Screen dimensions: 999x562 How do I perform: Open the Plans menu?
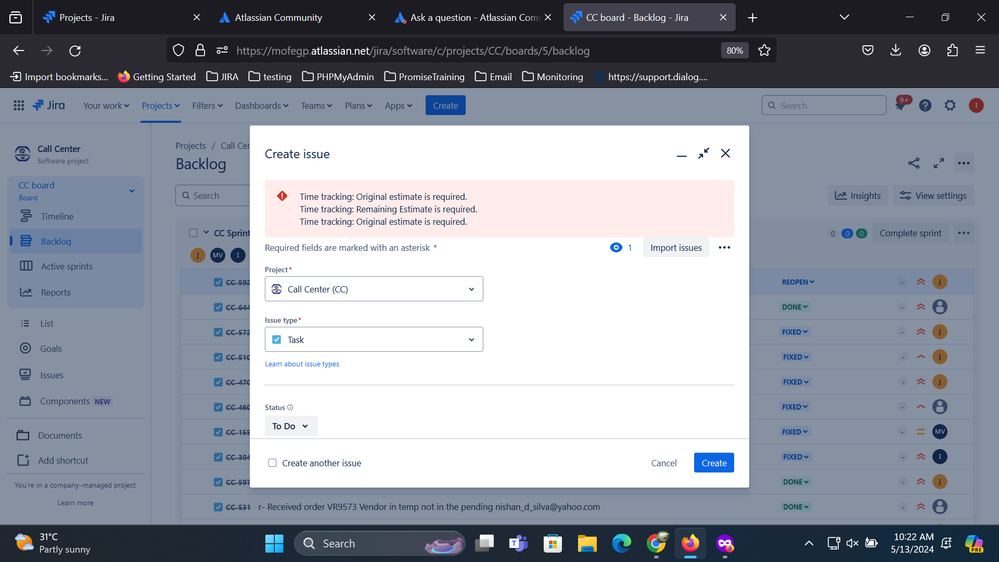pyautogui.click(x=358, y=106)
